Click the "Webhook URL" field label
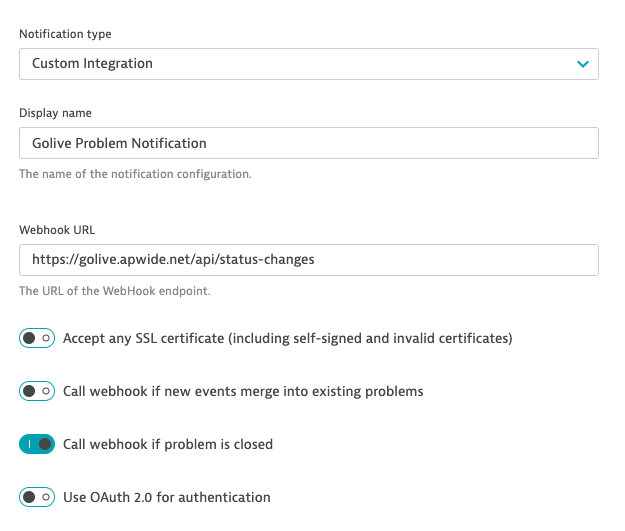The width and height of the screenshot is (625, 531). pyautogui.click(x=57, y=229)
